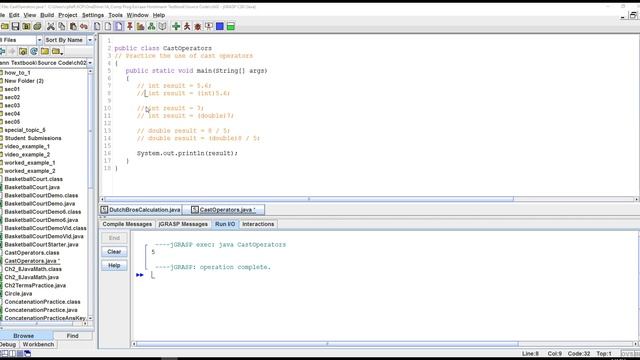The width and height of the screenshot is (640, 360).
Task: Open the Tools menu
Action: (115, 15)
